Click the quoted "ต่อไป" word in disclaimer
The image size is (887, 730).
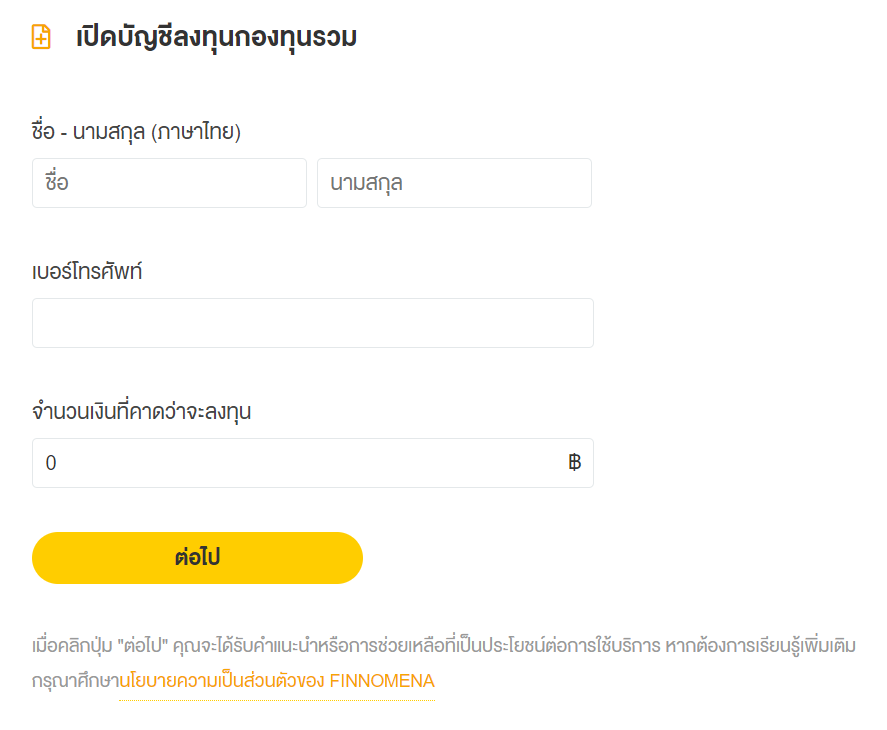click(x=146, y=645)
